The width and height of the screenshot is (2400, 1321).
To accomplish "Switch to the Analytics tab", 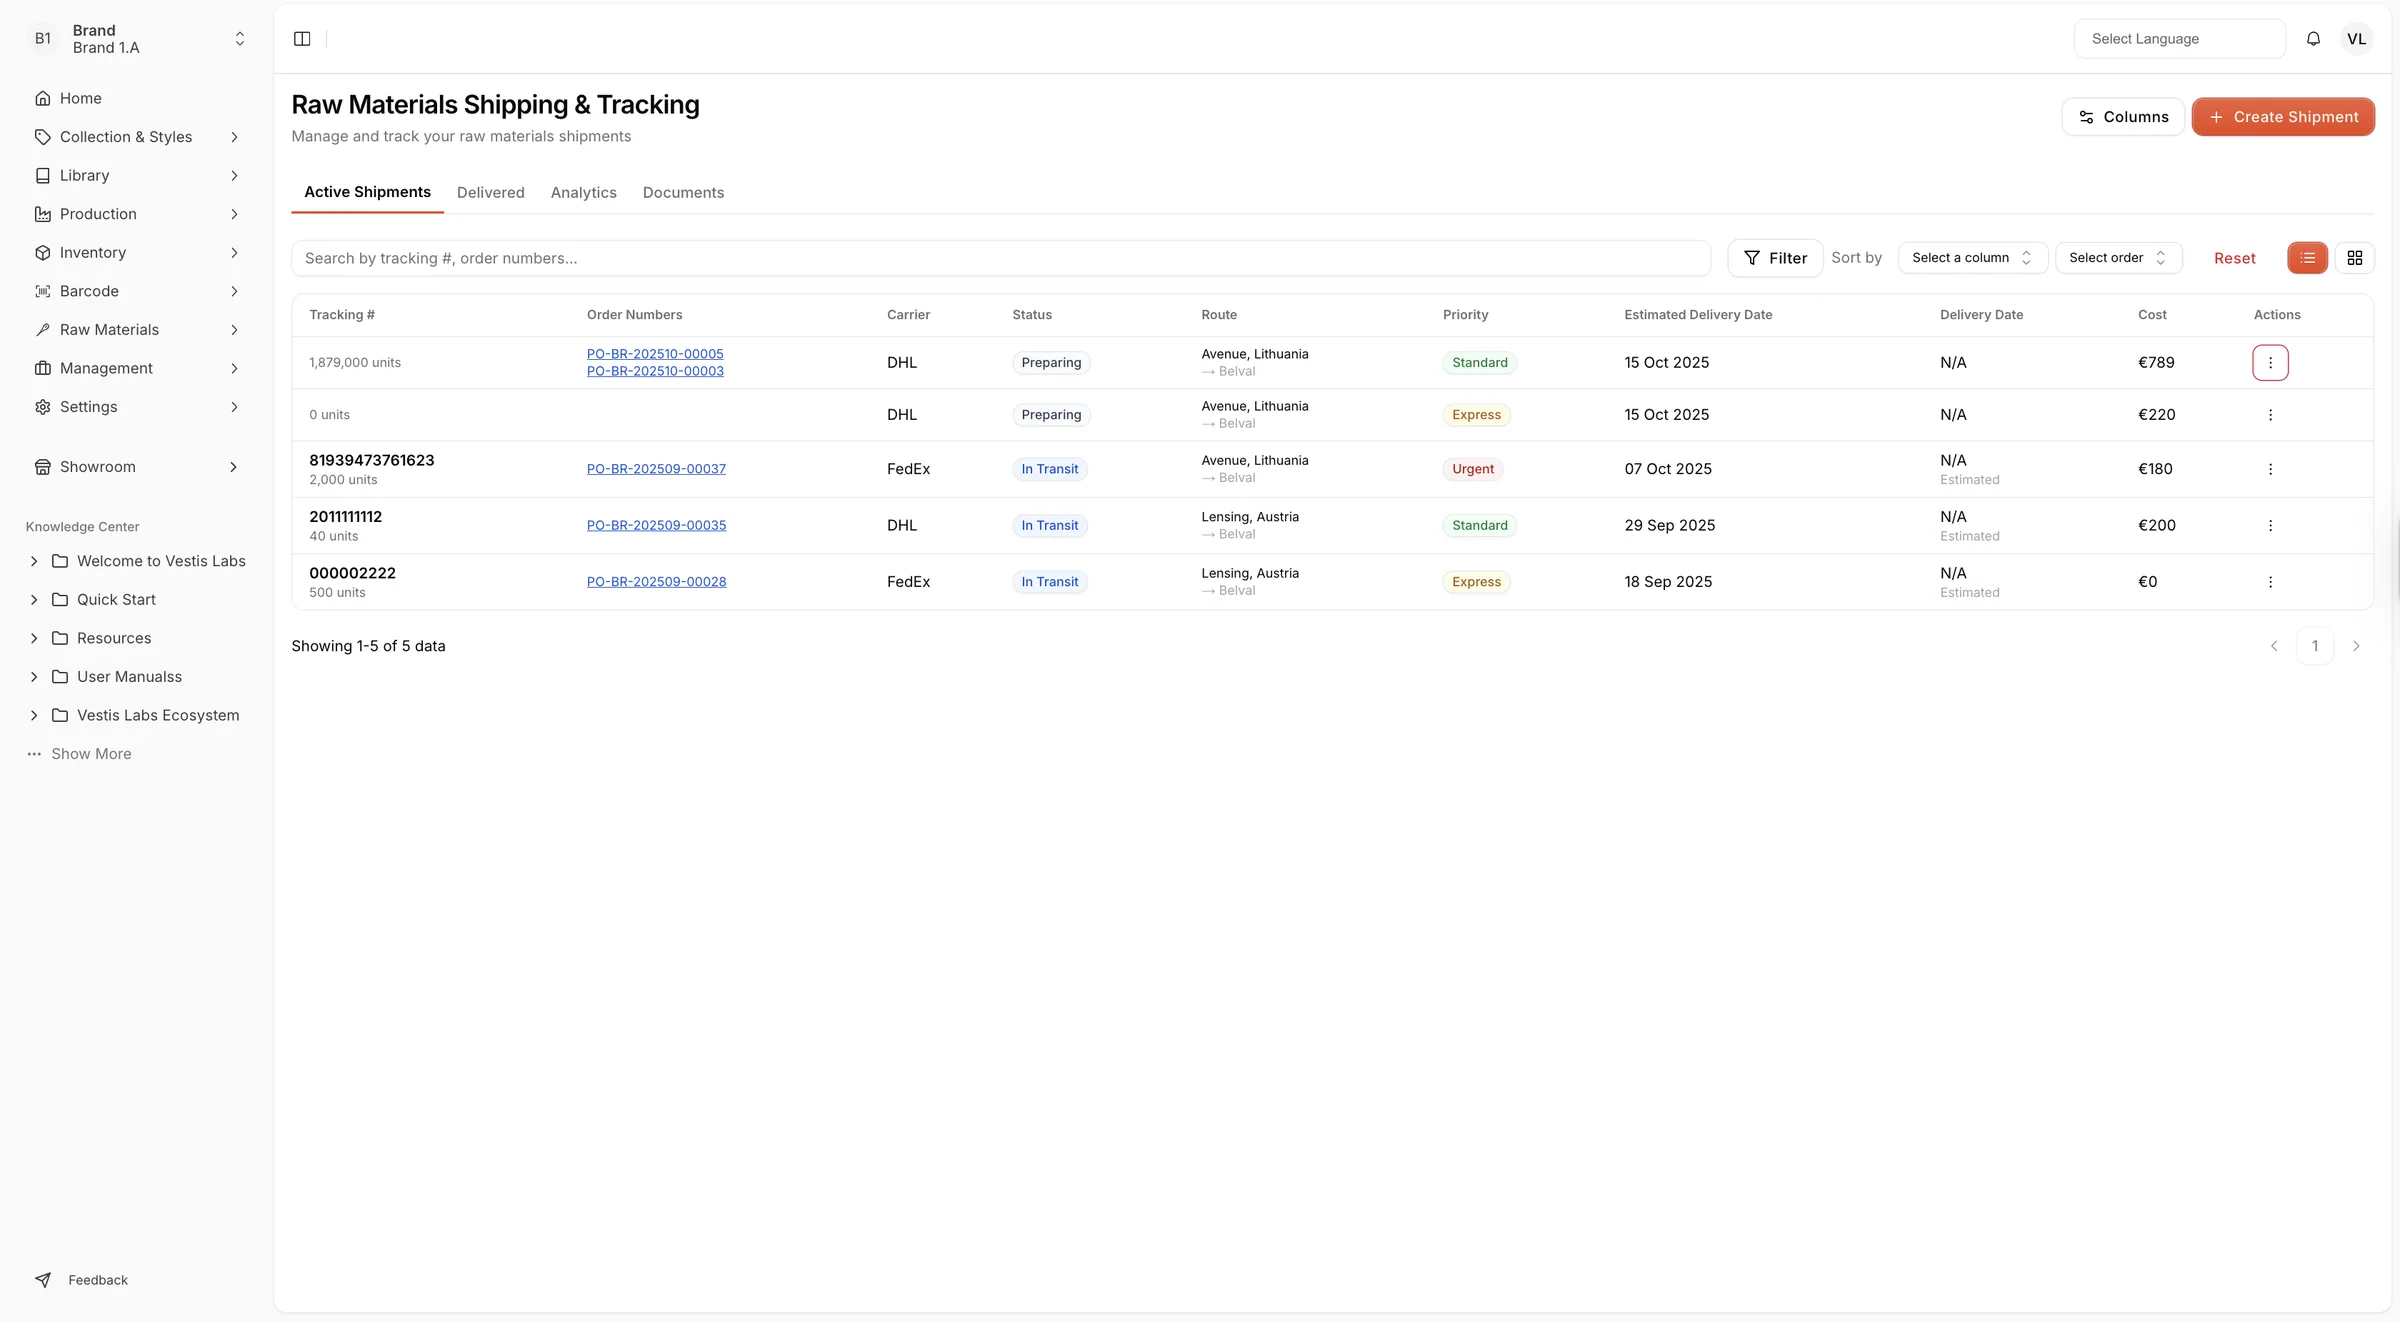I will pos(583,193).
